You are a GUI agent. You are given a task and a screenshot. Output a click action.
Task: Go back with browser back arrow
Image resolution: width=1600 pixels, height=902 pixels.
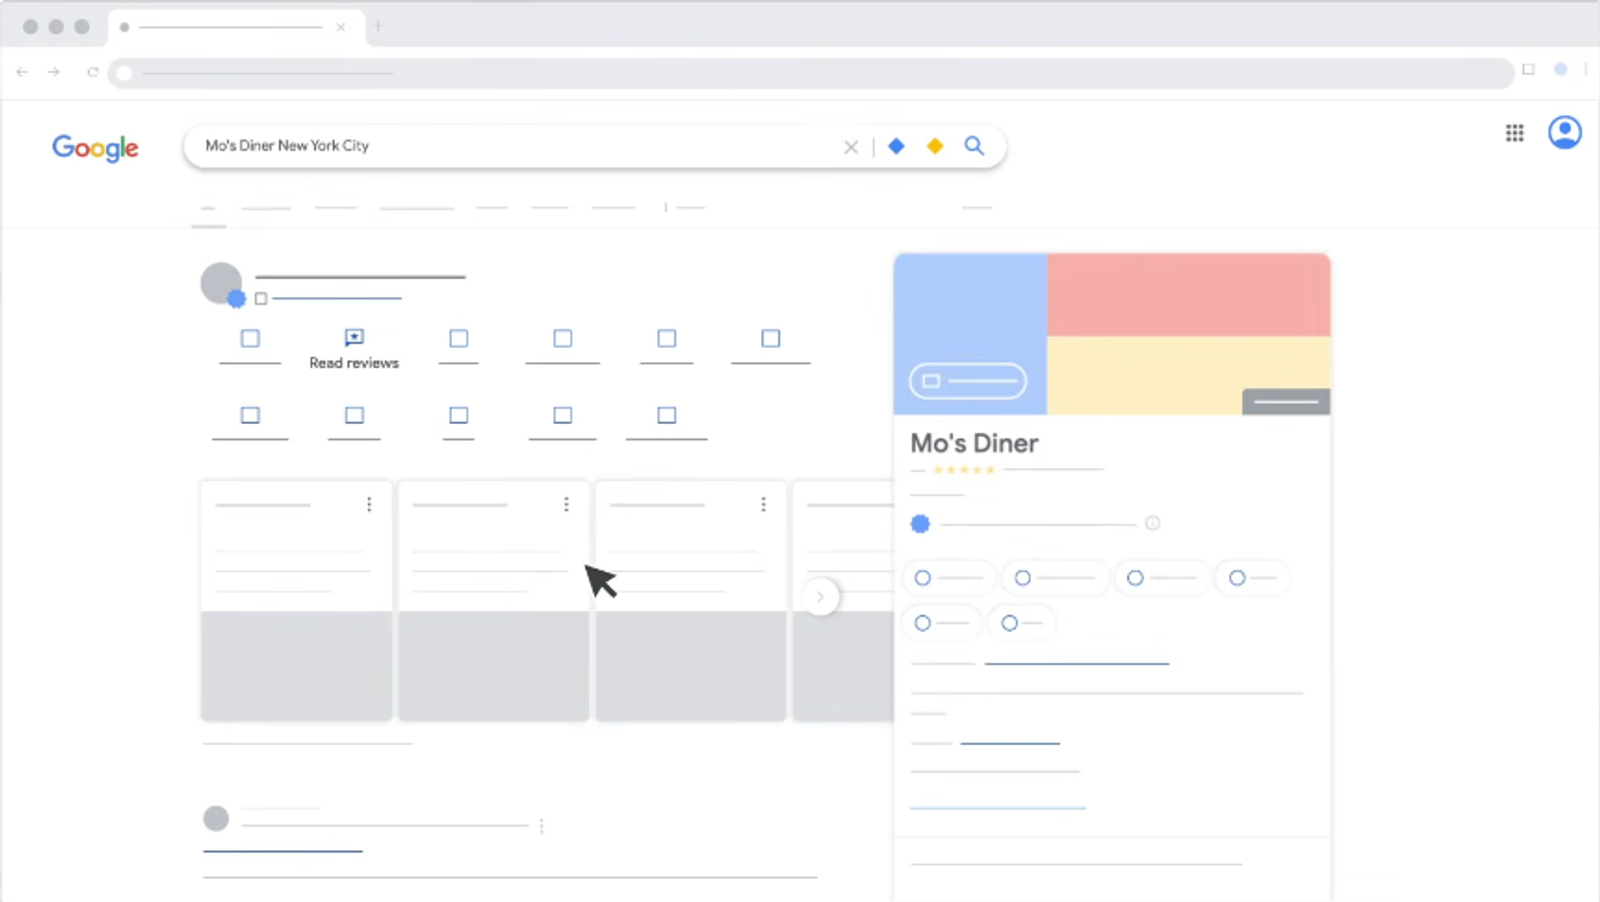click(x=22, y=72)
